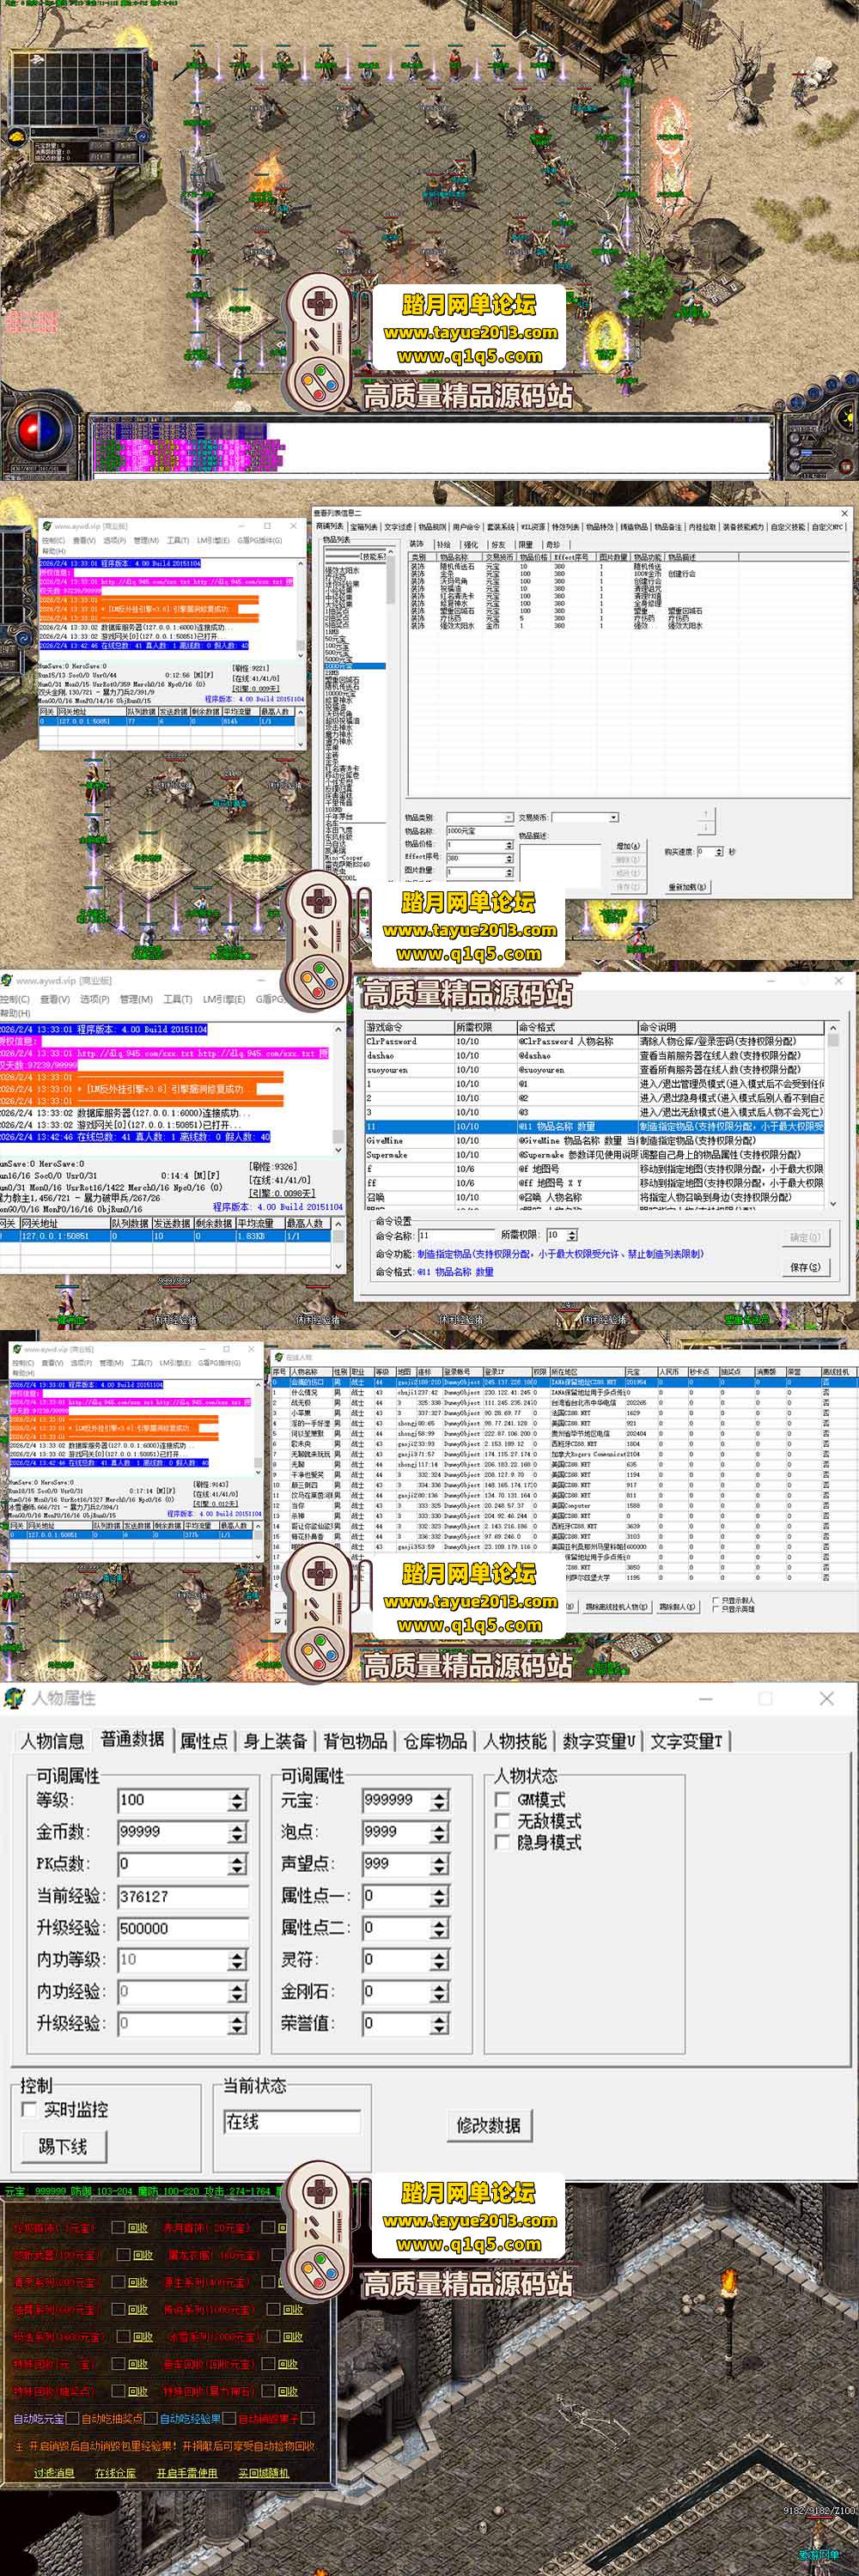Click the red-blue HP/MP orb
Image resolution: width=859 pixels, height=2576 pixels.
[40, 432]
